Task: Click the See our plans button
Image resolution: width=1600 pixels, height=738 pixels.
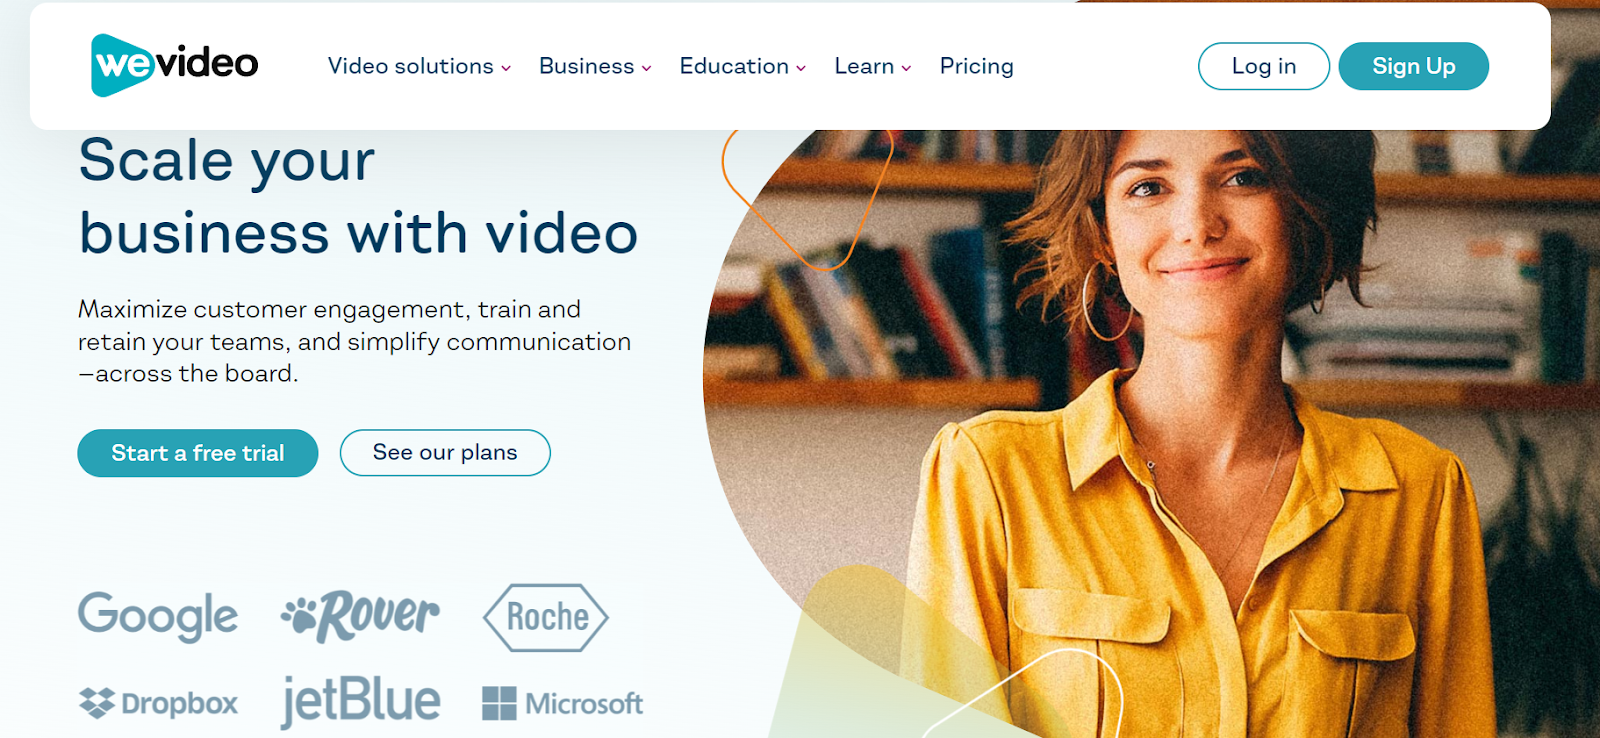Action: 445,453
